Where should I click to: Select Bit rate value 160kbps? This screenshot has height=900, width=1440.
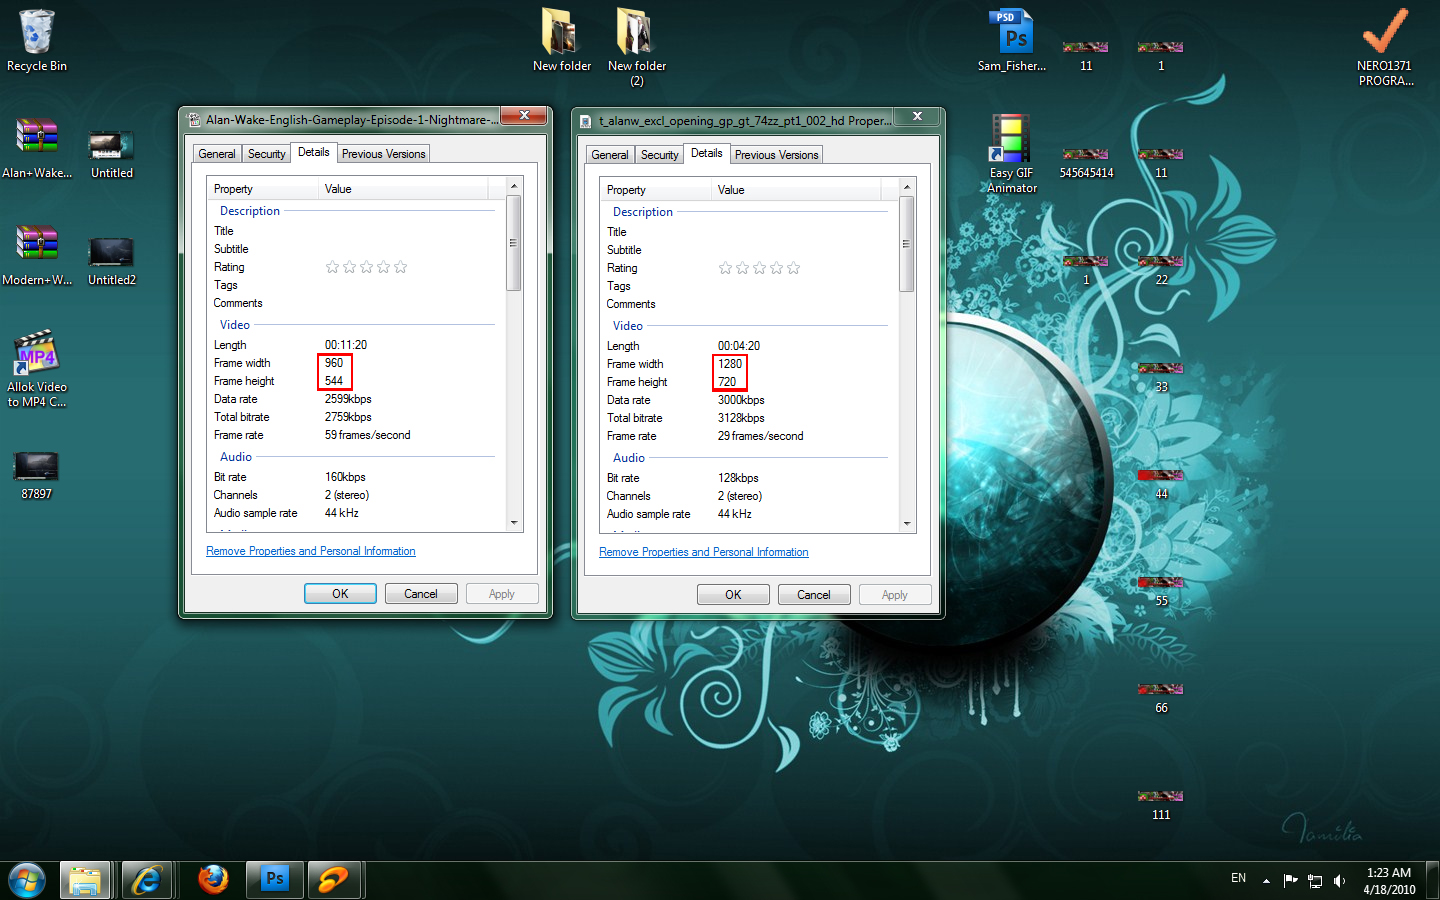pos(345,477)
